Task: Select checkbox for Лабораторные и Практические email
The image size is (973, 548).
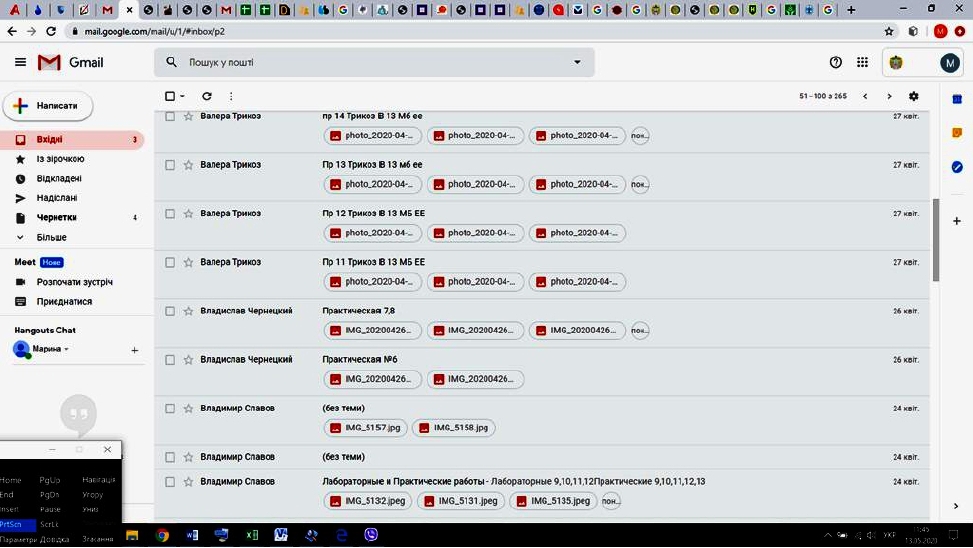Action: [x=170, y=482]
